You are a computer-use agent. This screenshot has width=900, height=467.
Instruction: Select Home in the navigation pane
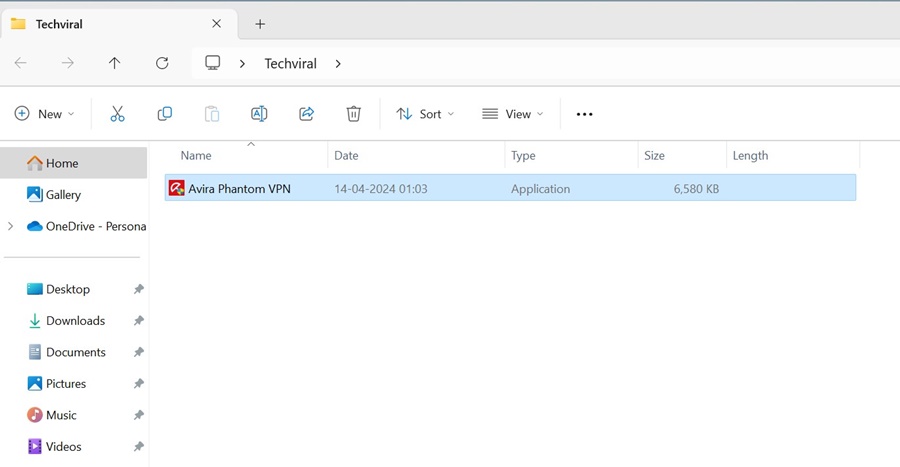(x=73, y=163)
